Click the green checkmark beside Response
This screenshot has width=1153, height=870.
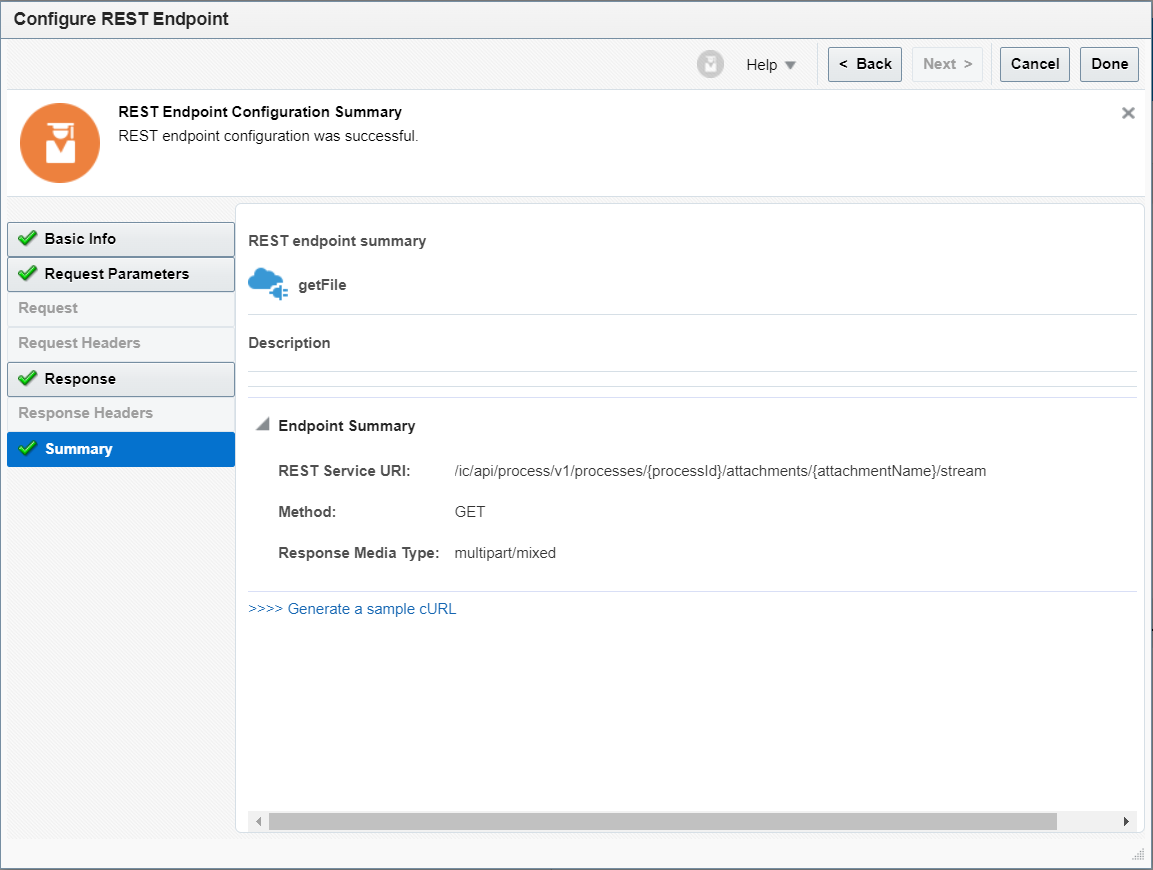(29, 379)
